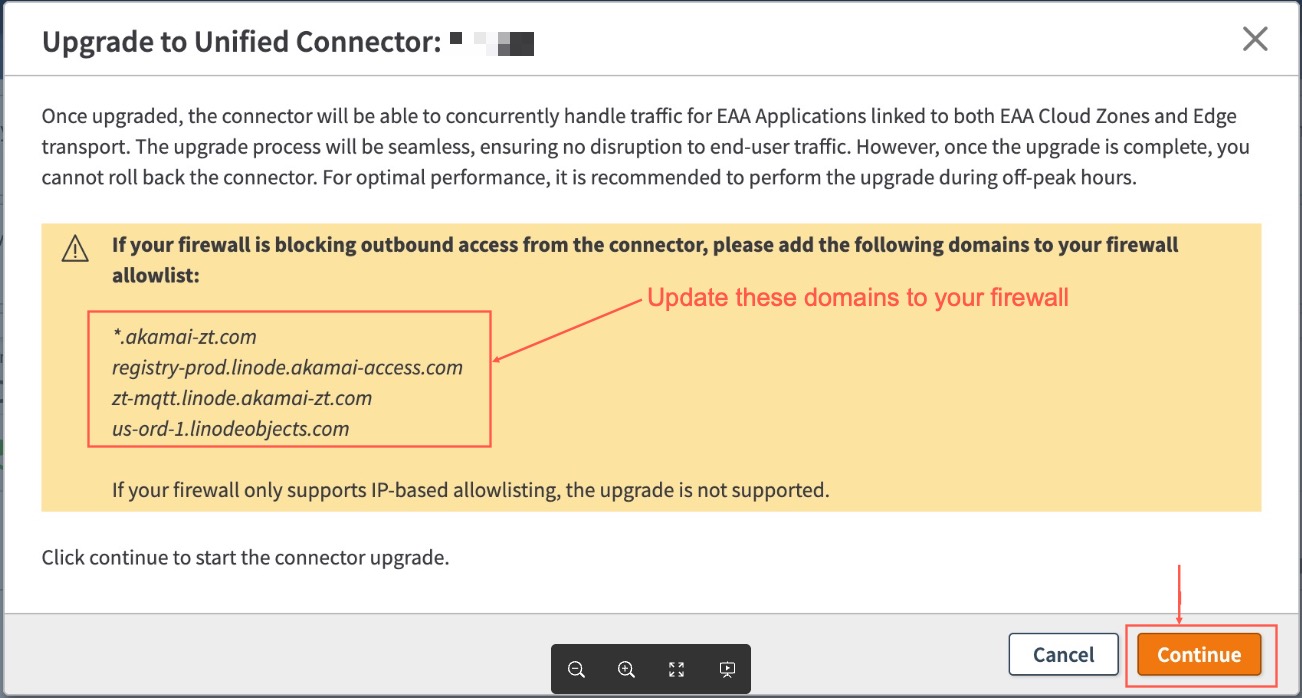1302x698 pixels.
Task: Click the intro paragraph about EAA Applications
Action: click(x=645, y=147)
